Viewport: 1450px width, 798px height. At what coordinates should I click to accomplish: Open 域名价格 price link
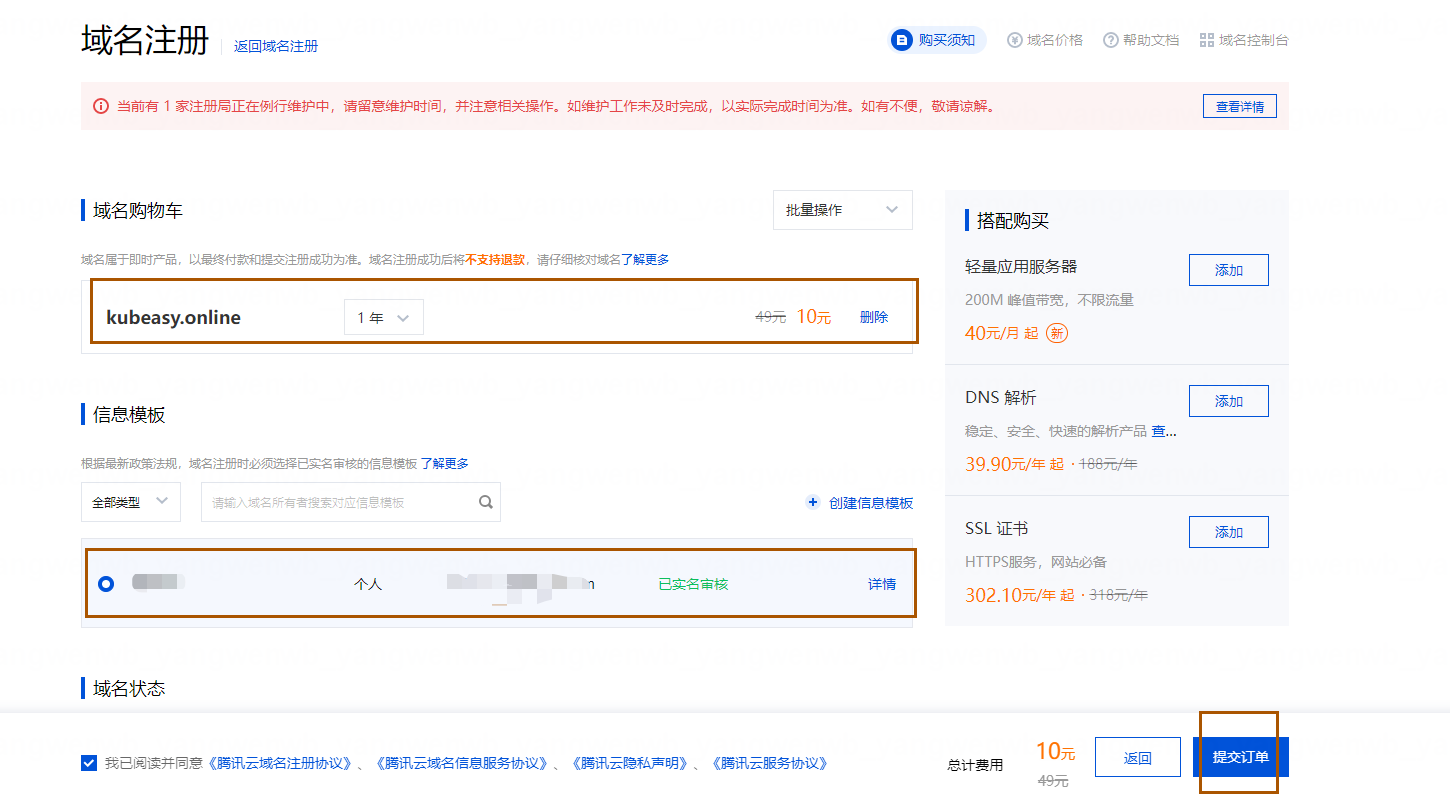click(x=1045, y=41)
